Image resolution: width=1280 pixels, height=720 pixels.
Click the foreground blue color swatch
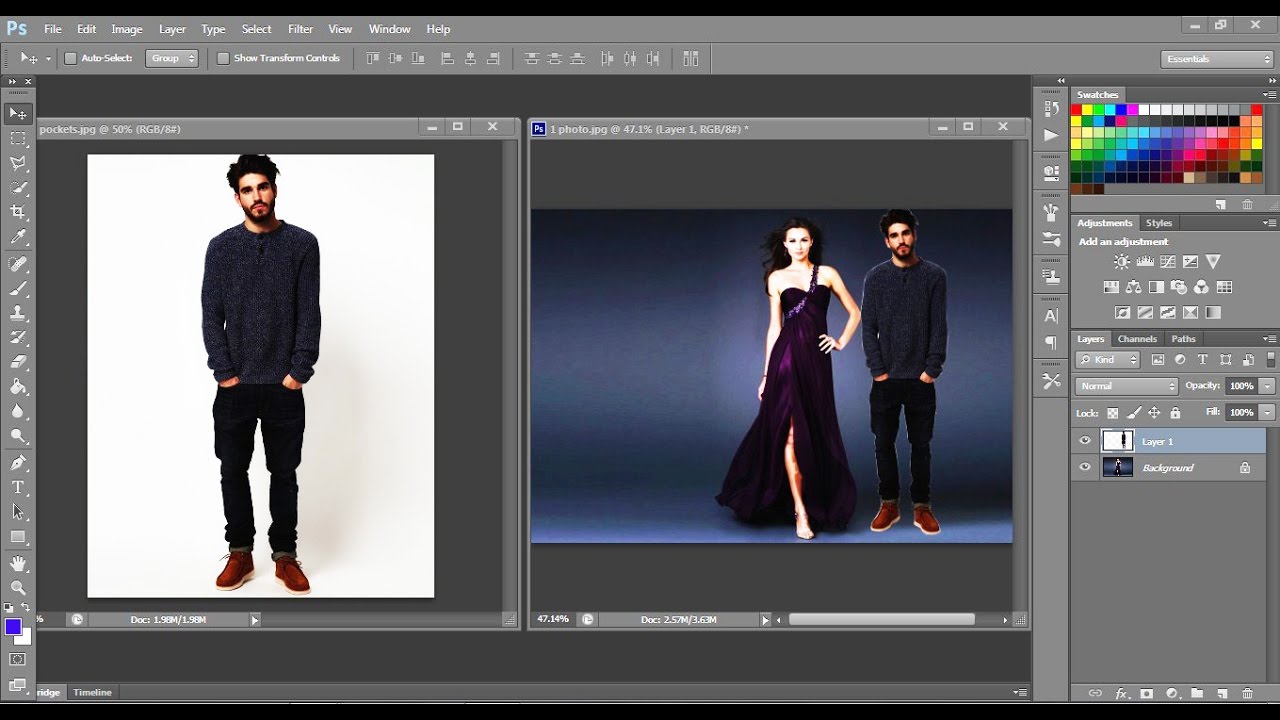click(13, 627)
